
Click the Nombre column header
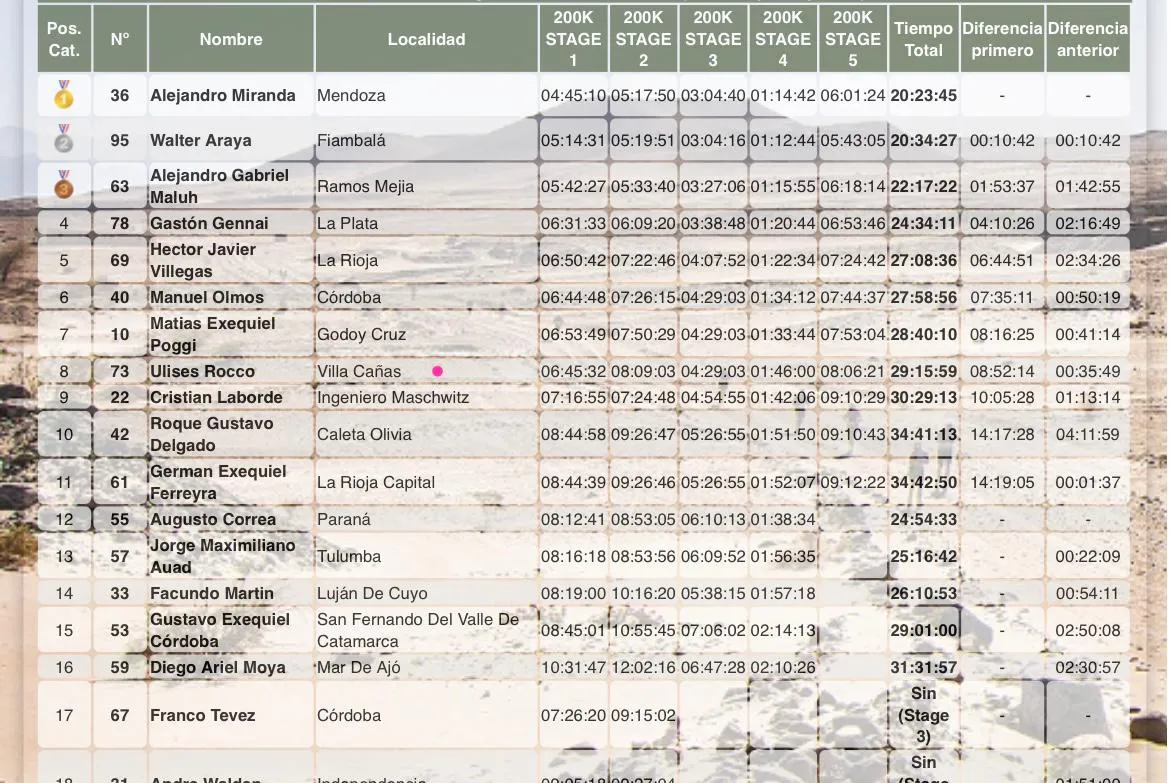[231, 40]
